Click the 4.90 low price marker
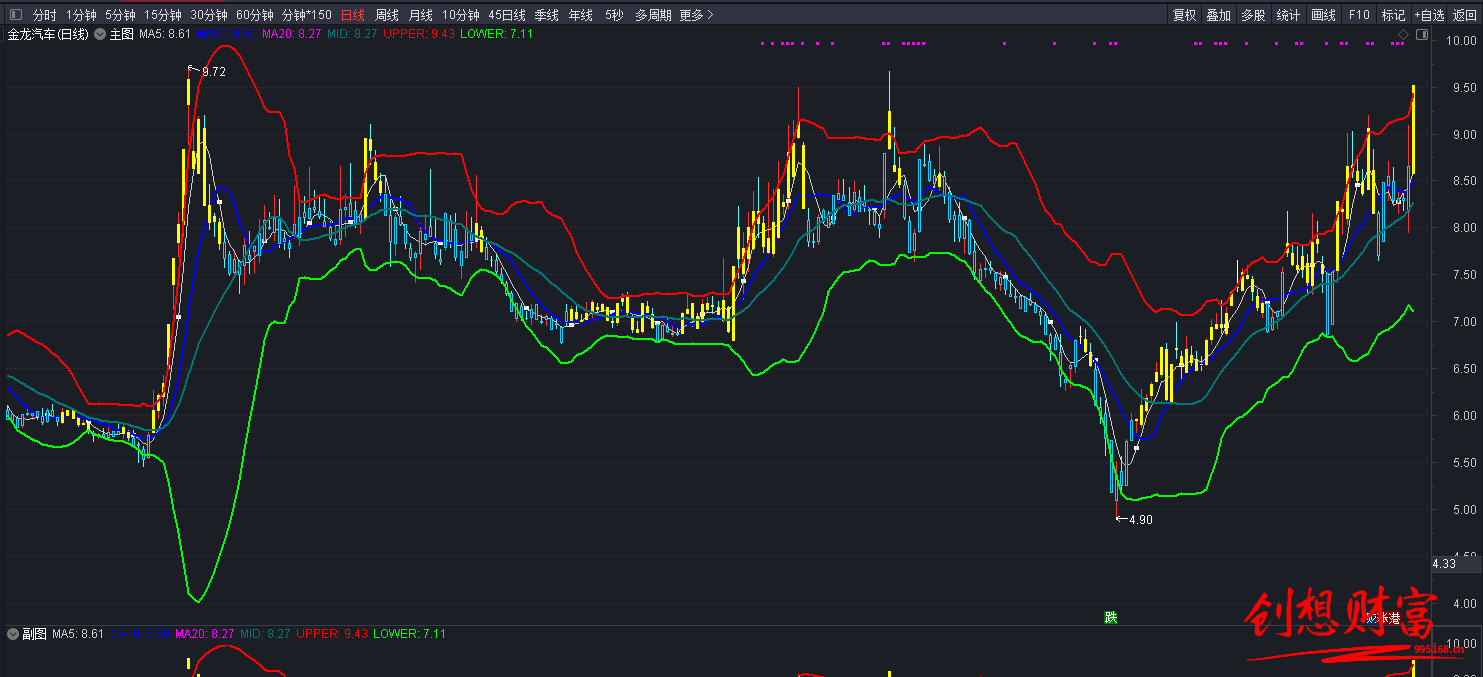 1140,519
